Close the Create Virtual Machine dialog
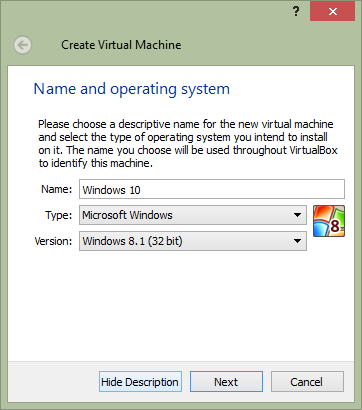Image resolution: width=362 pixels, height=410 pixels. pyautogui.click(x=332, y=12)
